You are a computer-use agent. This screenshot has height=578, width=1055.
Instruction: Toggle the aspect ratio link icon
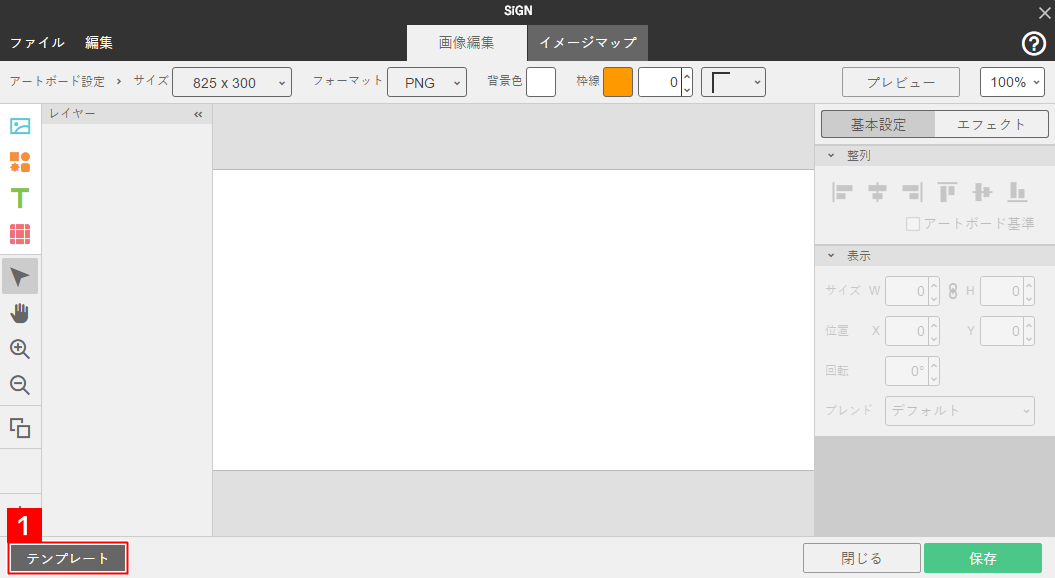pos(953,291)
